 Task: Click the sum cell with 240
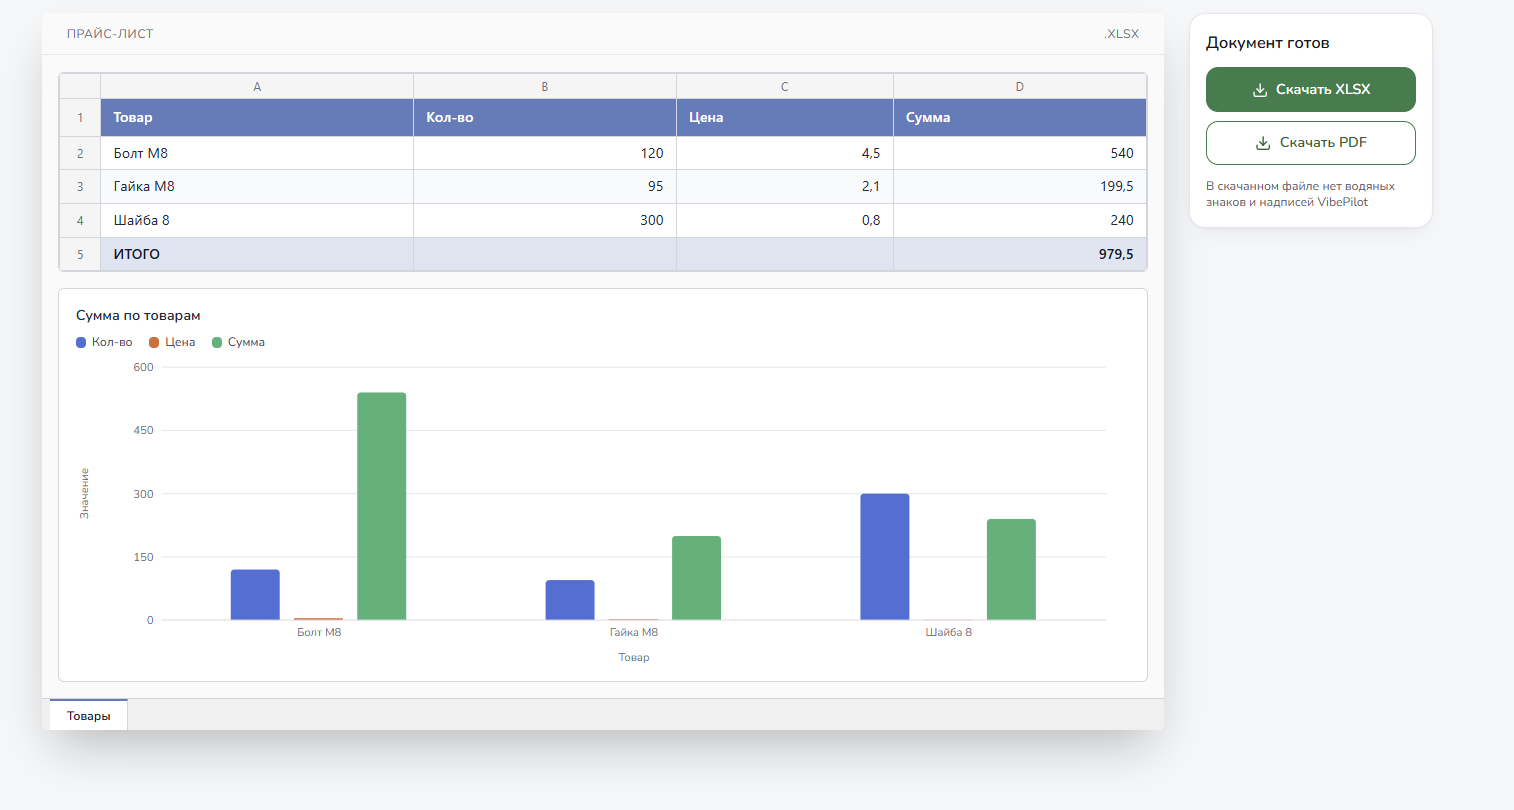[1020, 220]
